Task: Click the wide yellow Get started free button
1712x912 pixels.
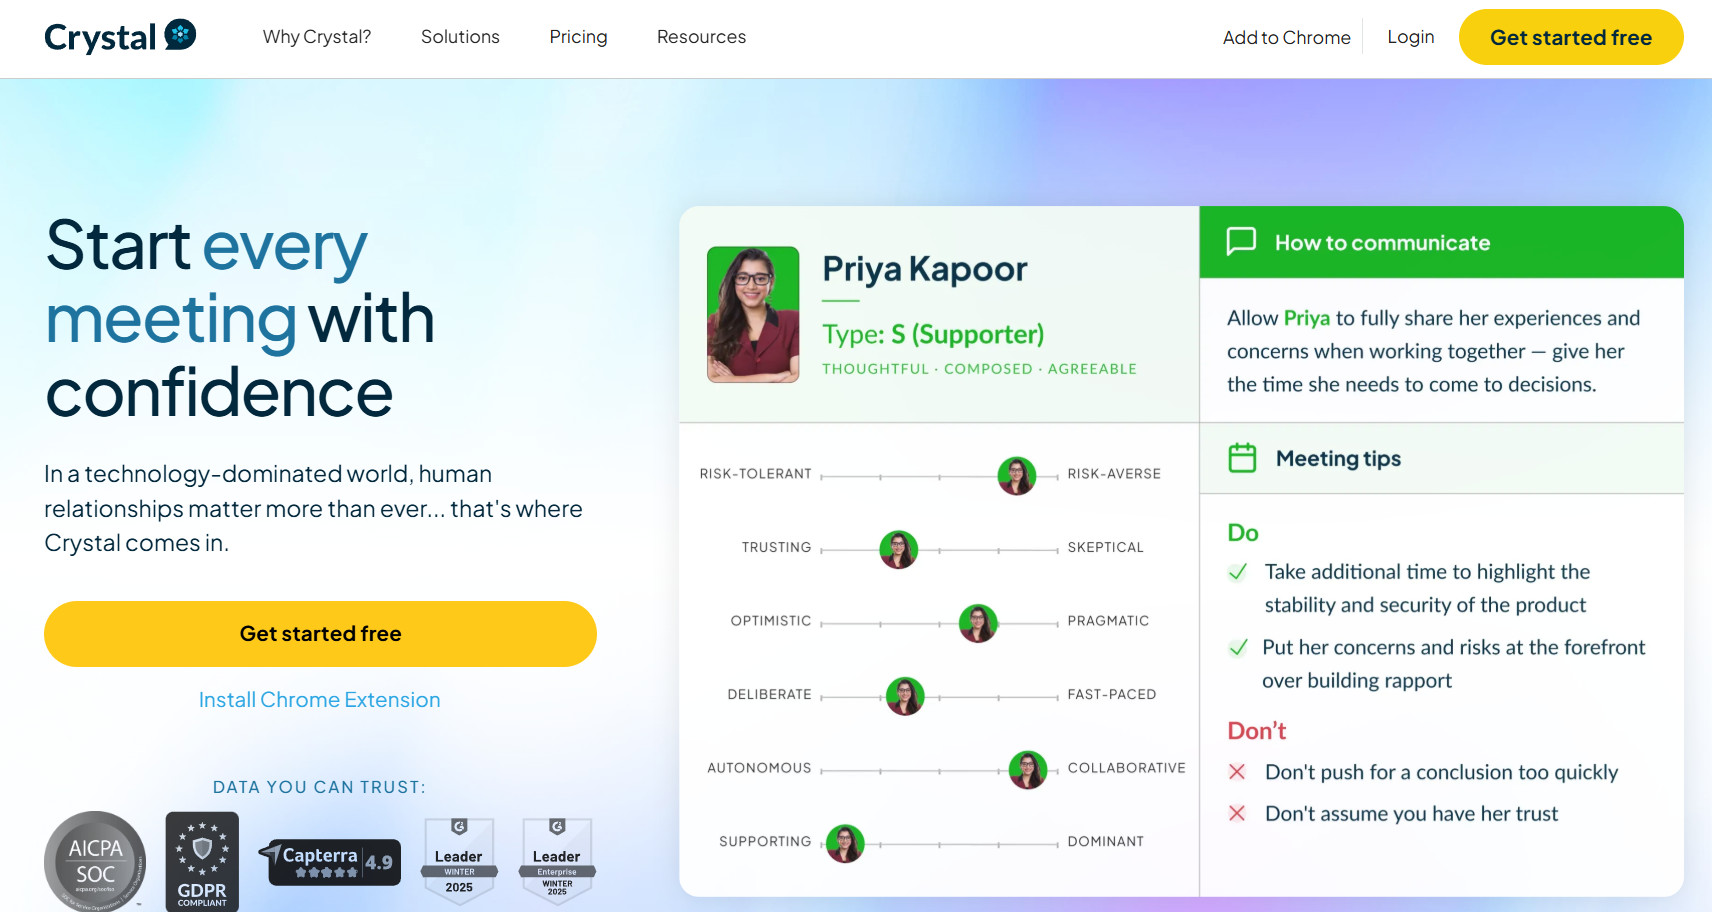Action: coord(320,634)
